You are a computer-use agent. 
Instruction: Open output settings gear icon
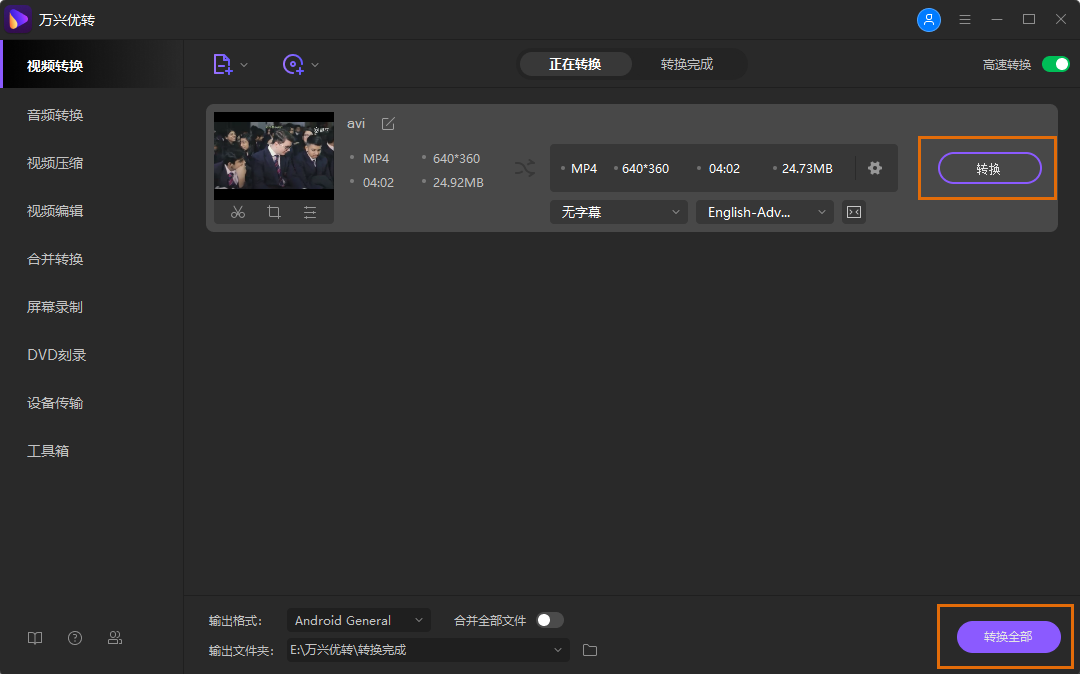tap(875, 168)
